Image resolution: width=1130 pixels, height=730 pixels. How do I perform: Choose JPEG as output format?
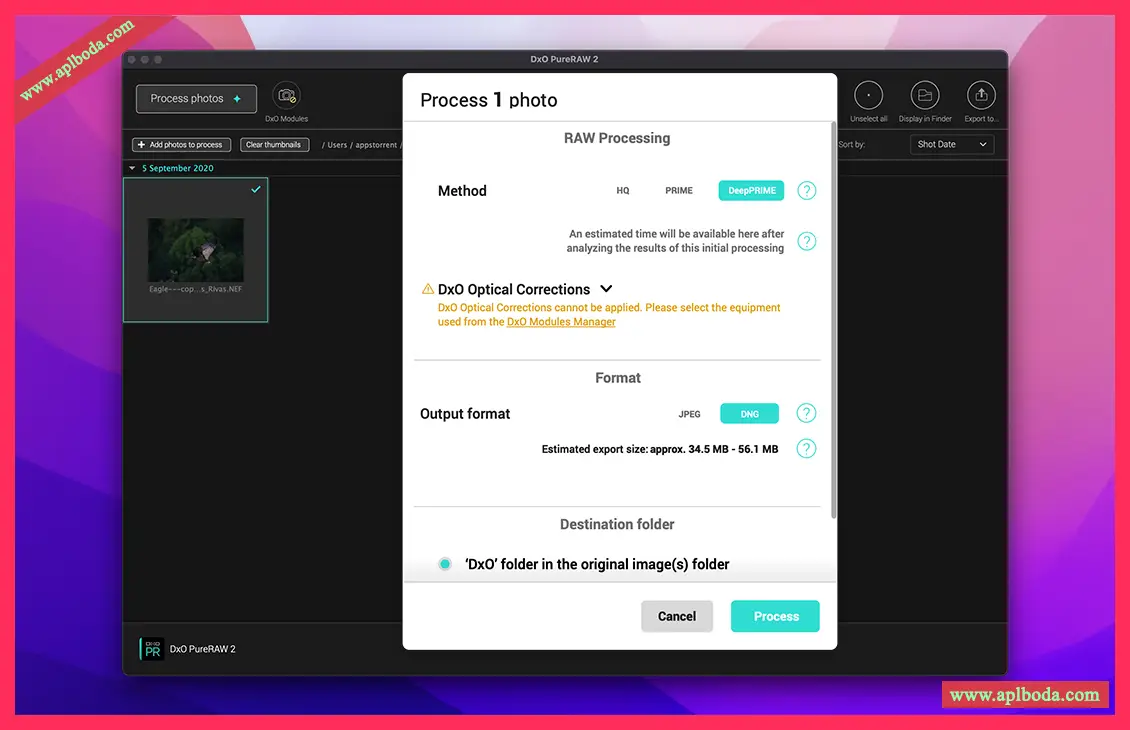coord(689,414)
